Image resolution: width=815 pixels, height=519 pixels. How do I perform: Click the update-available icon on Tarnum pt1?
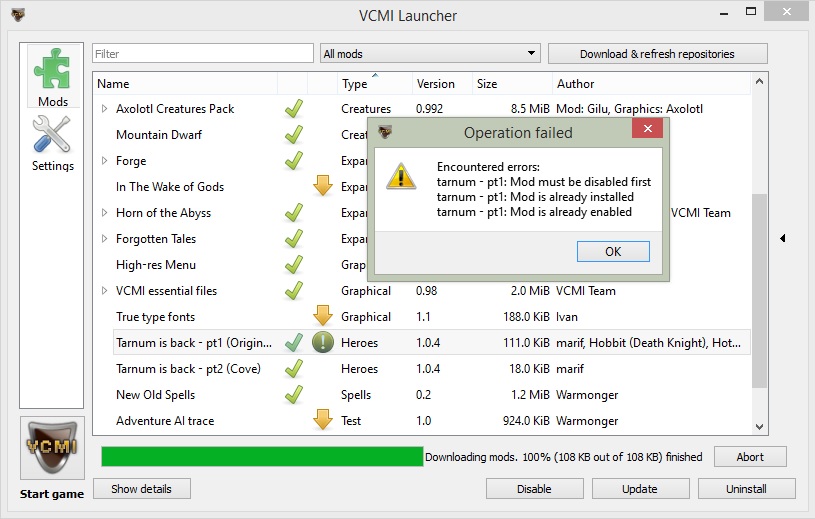click(322, 343)
